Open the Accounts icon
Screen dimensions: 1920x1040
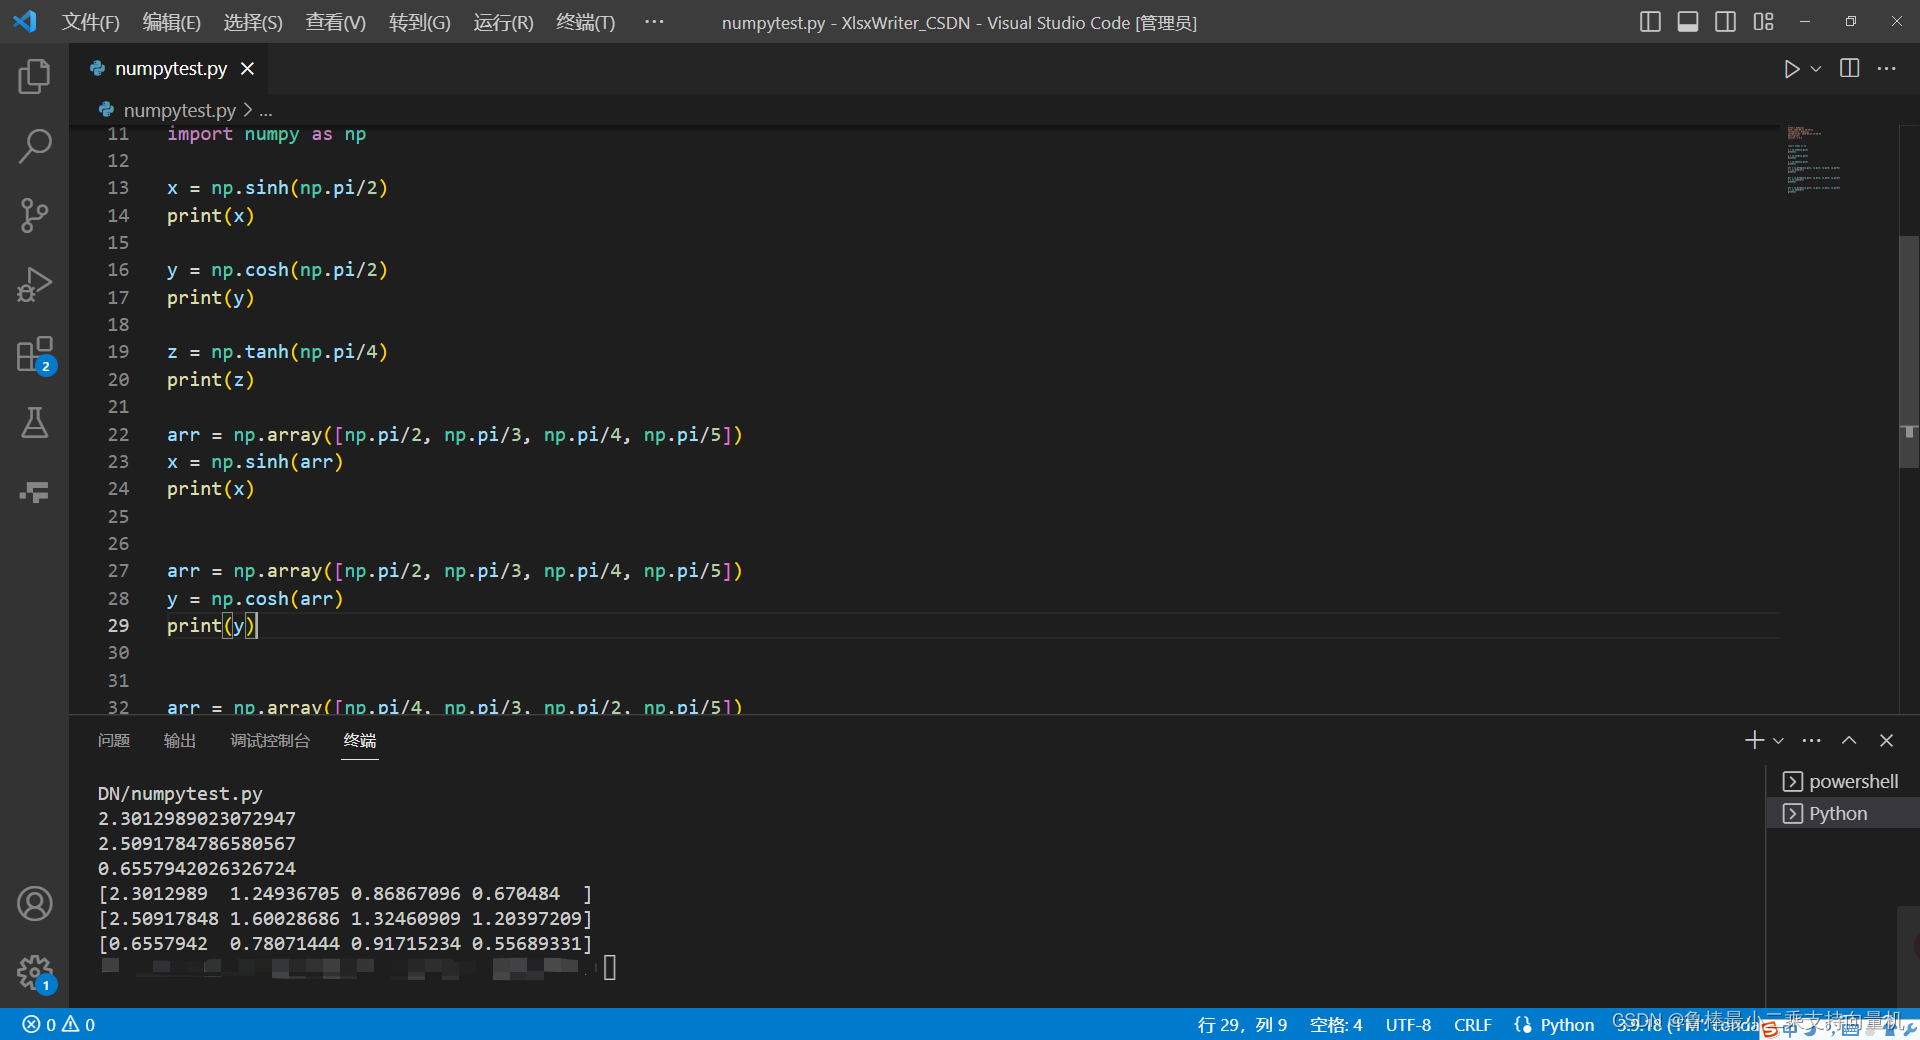click(x=34, y=904)
